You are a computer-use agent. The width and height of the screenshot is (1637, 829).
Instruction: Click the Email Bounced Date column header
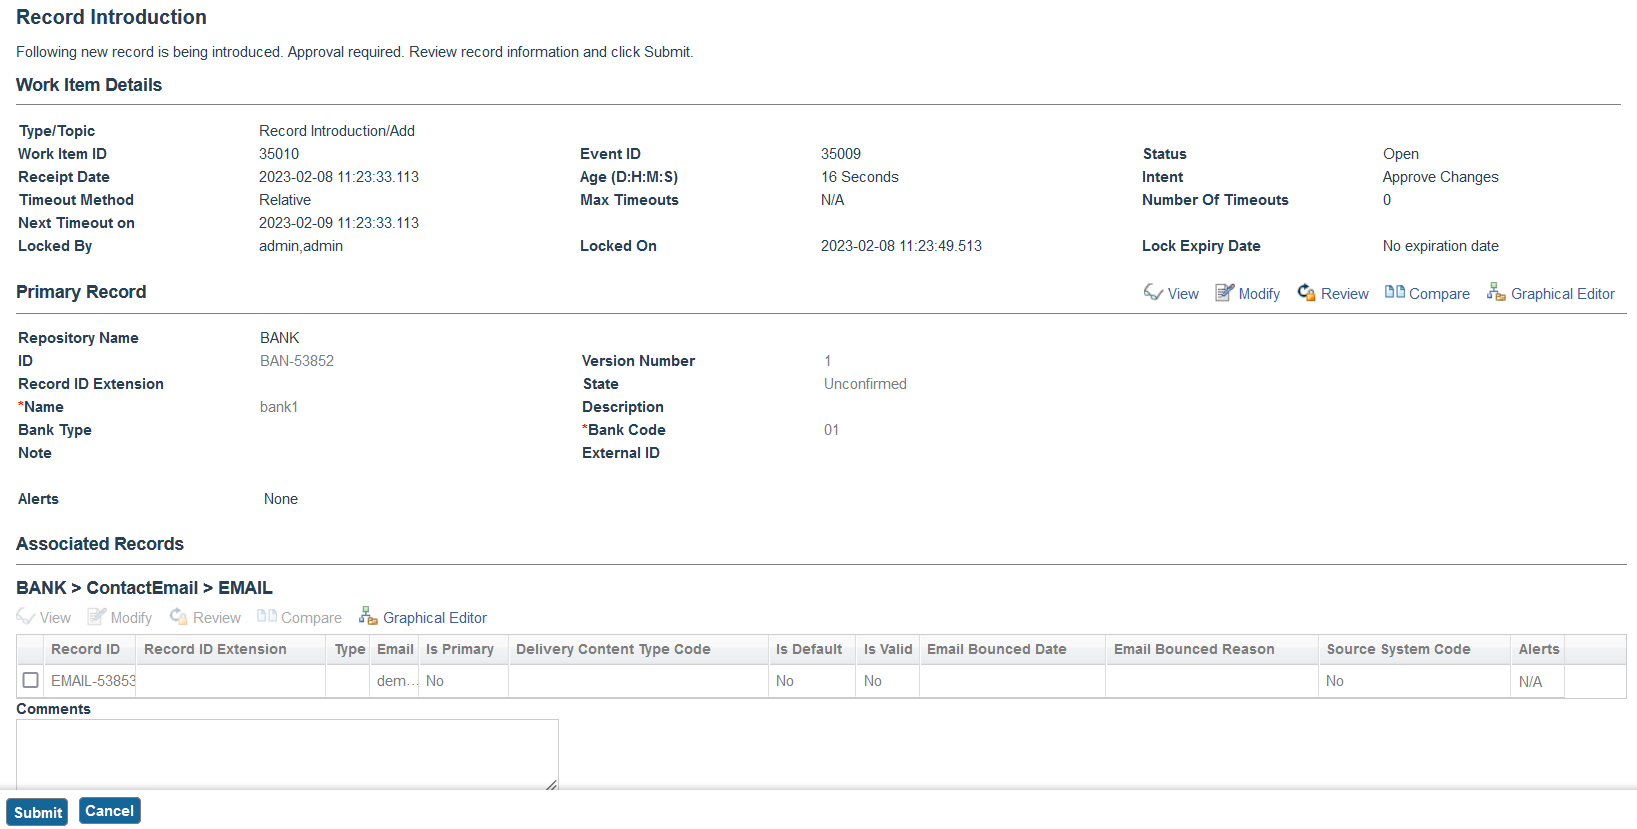(996, 649)
